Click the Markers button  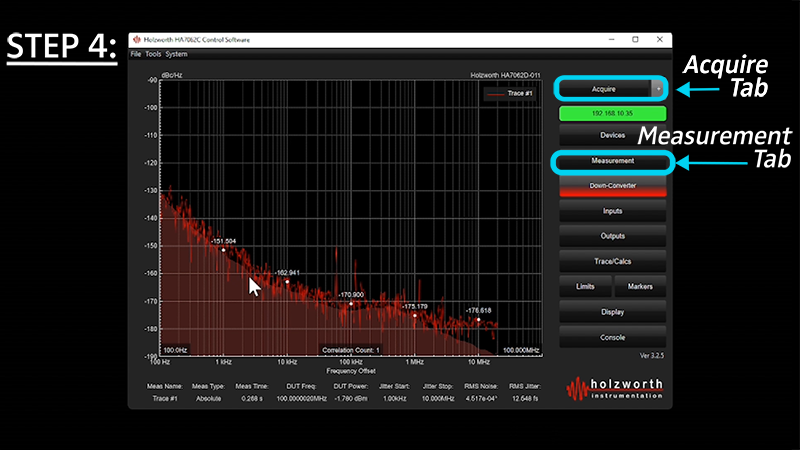click(x=640, y=286)
